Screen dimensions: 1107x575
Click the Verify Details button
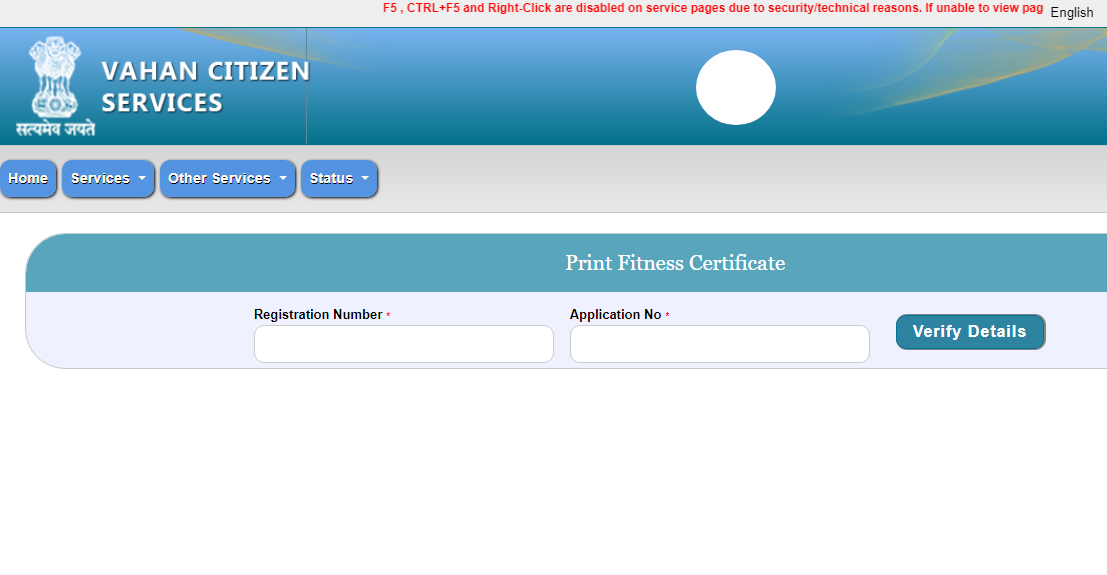pyautogui.click(x=970, y=332)
